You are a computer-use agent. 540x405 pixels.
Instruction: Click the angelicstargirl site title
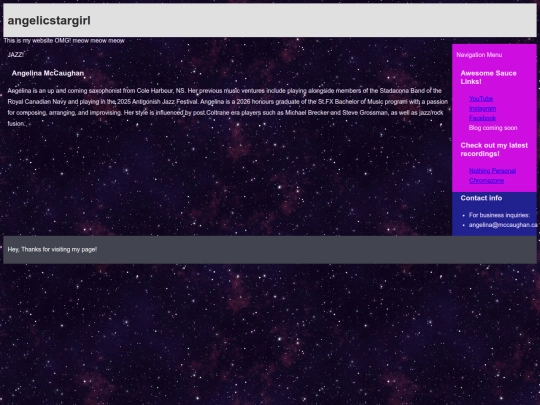49,21
